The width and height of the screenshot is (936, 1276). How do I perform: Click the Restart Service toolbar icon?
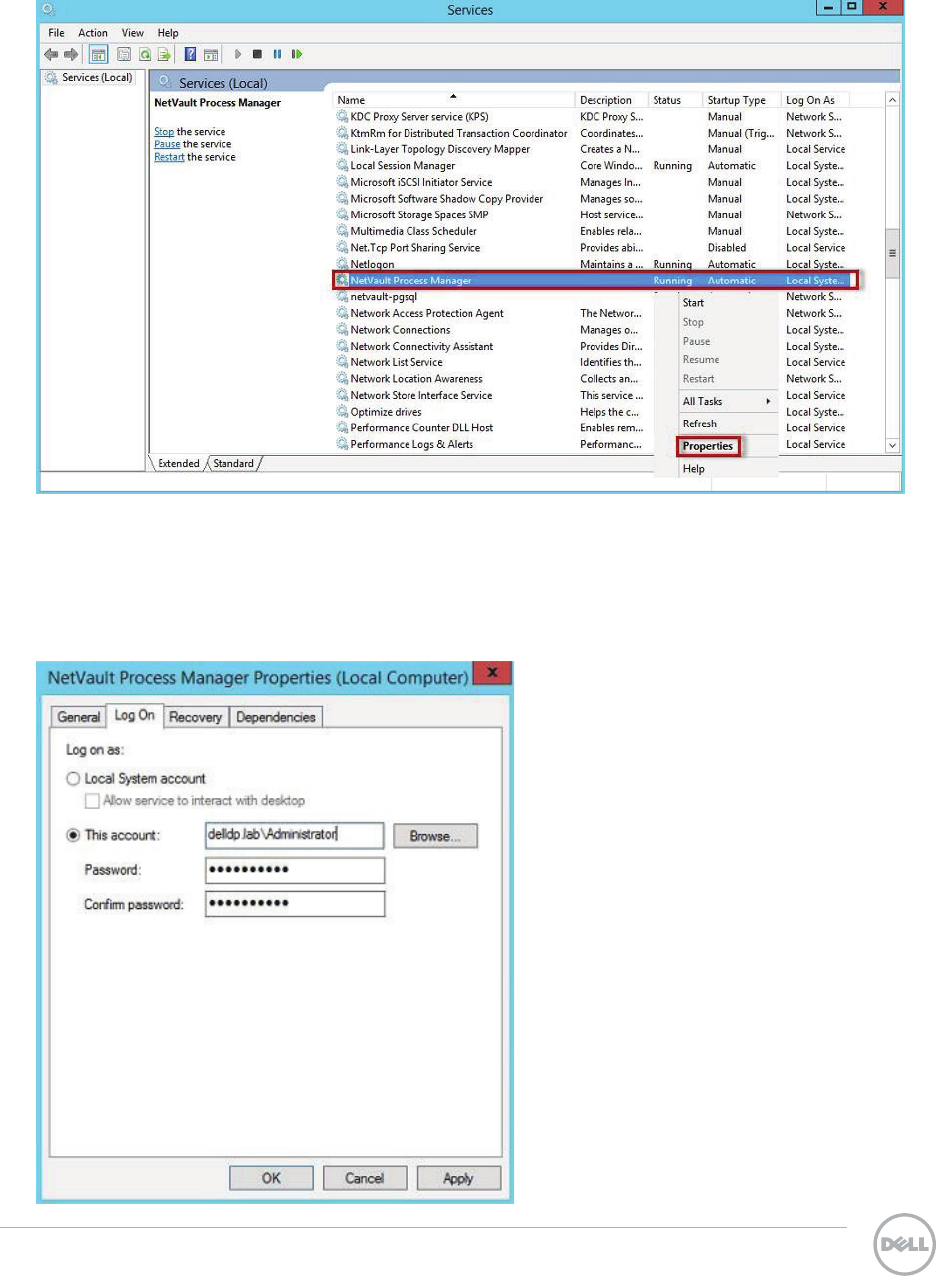(297, 54)
